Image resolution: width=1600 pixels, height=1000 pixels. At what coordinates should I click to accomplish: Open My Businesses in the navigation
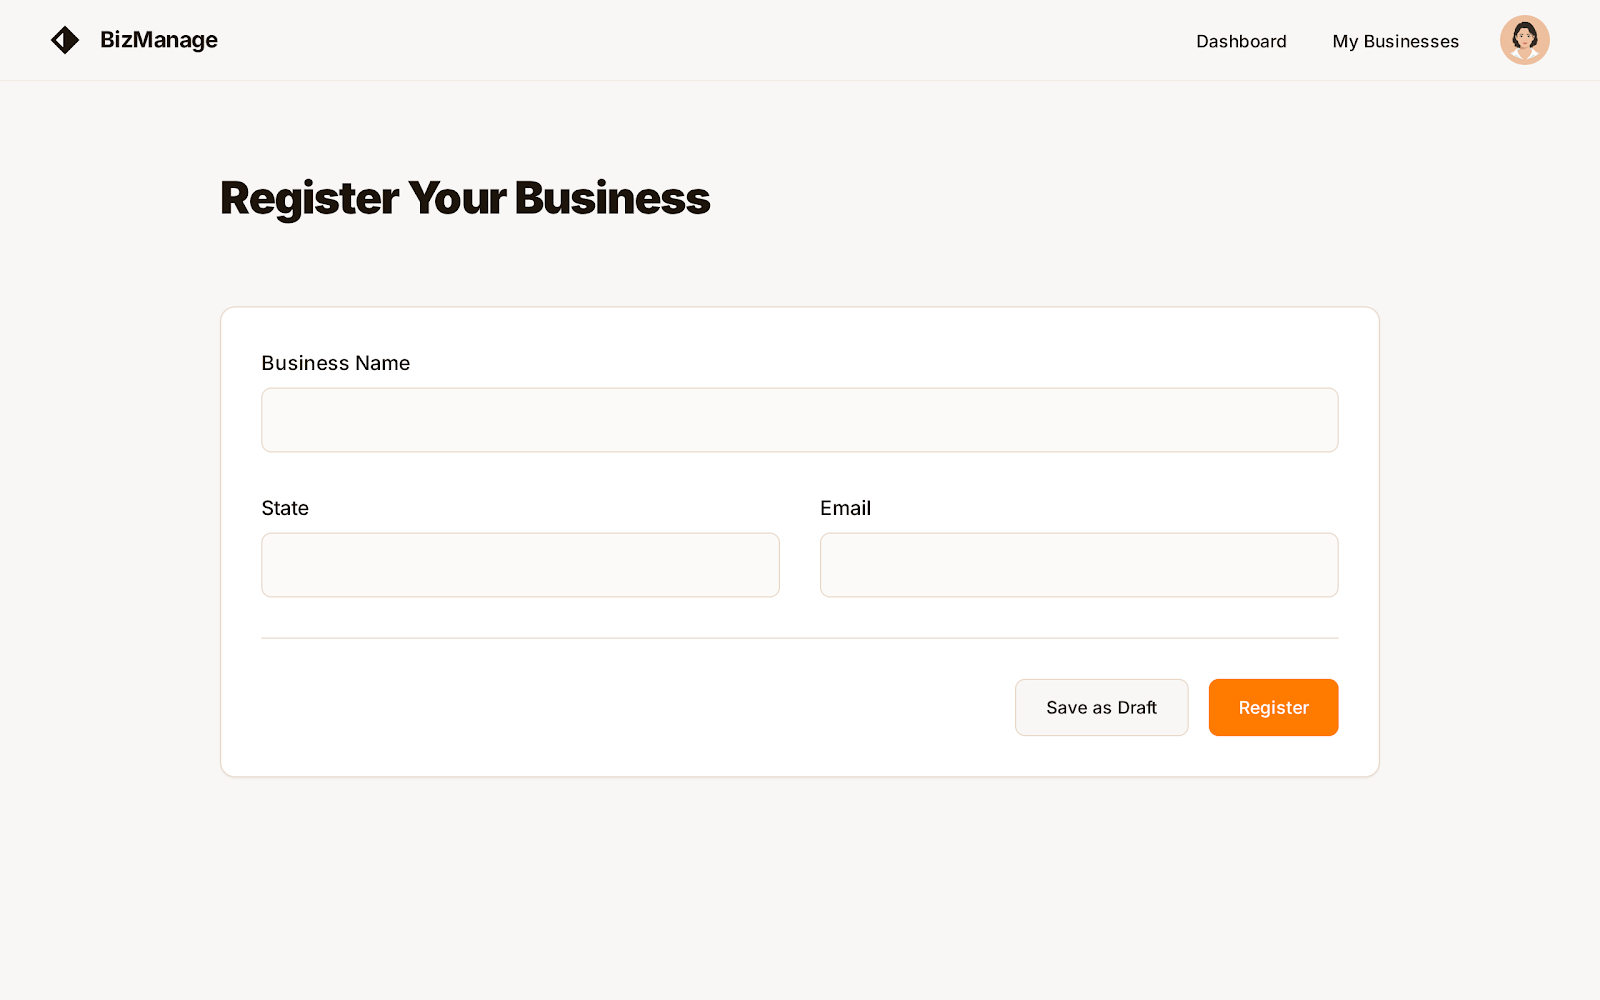tap(1395, 41)
